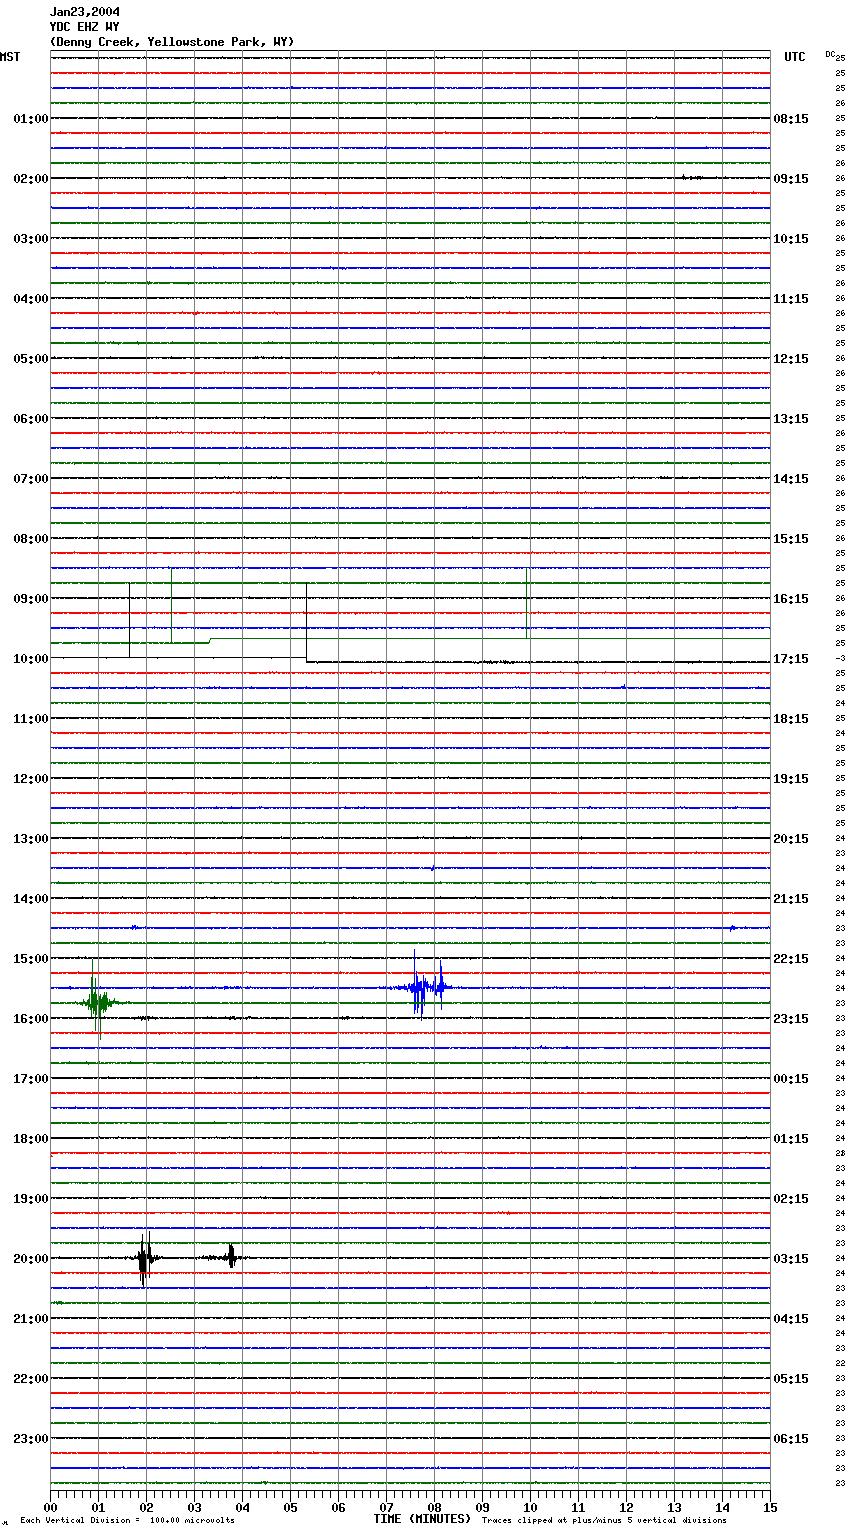
Task: Click the 16:15 UTC time label
Action: click(x=791, y=599)
